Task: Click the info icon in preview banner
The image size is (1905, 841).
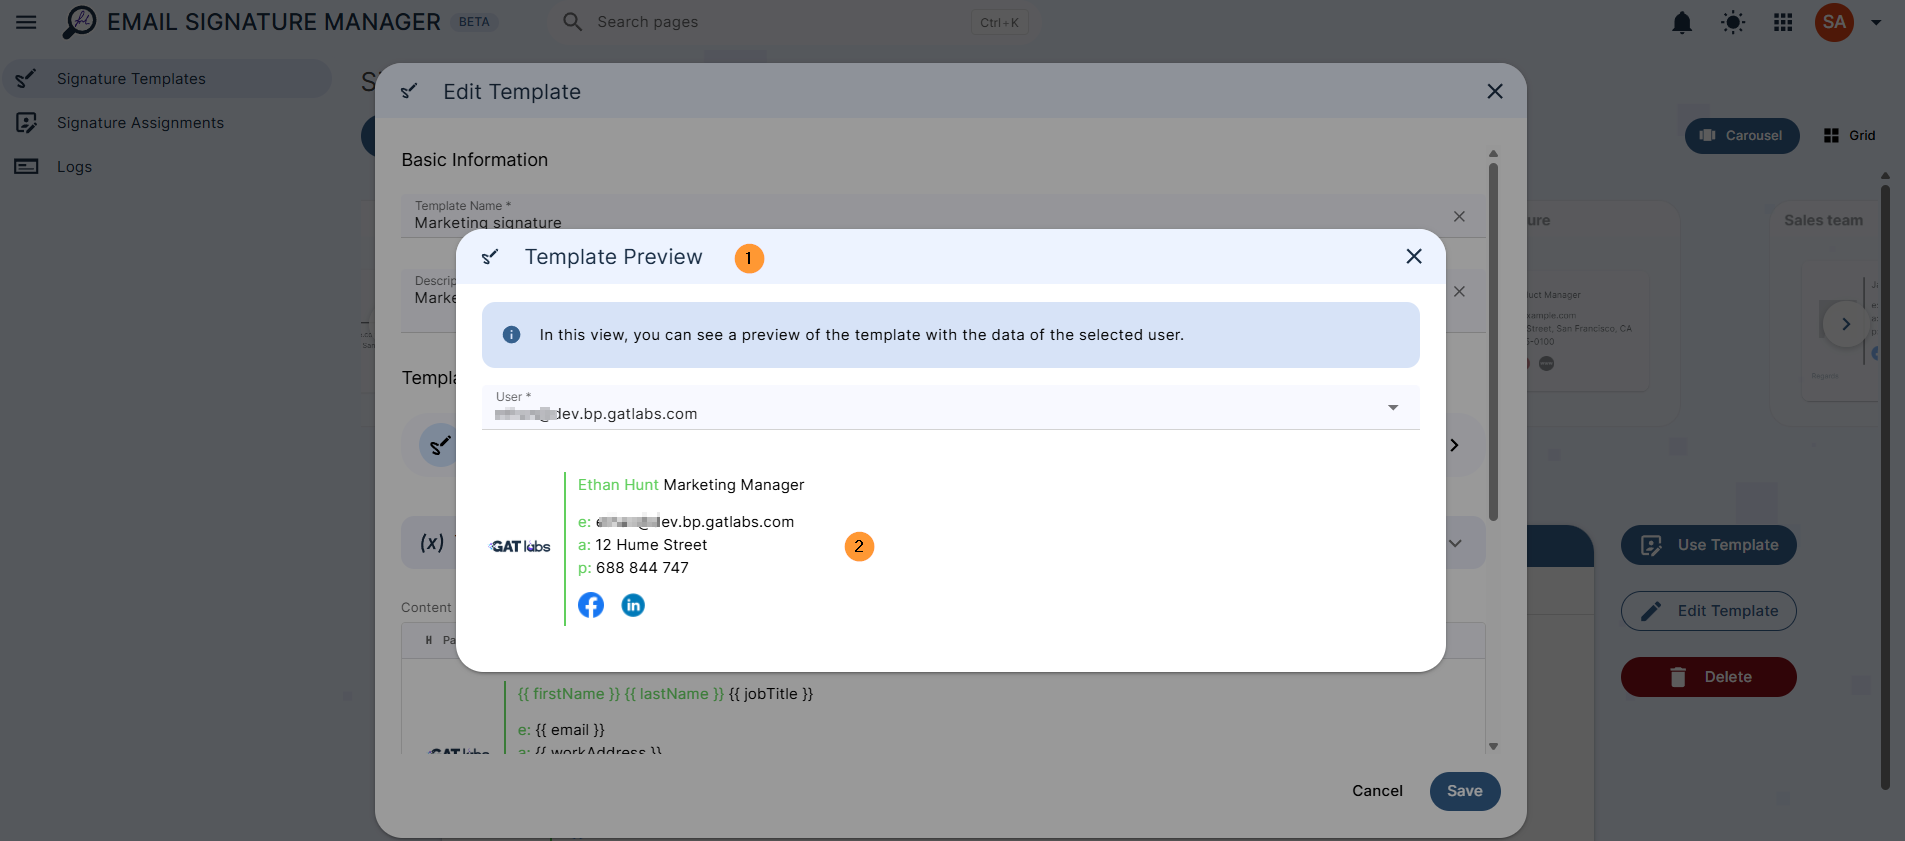Action: click(x=511, y=334)
